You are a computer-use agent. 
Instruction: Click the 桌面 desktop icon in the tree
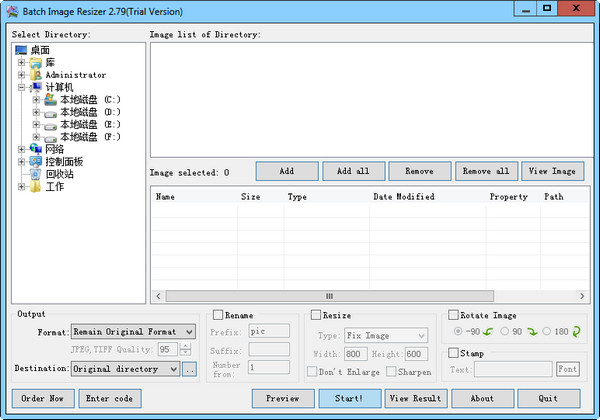coord(22,50)
